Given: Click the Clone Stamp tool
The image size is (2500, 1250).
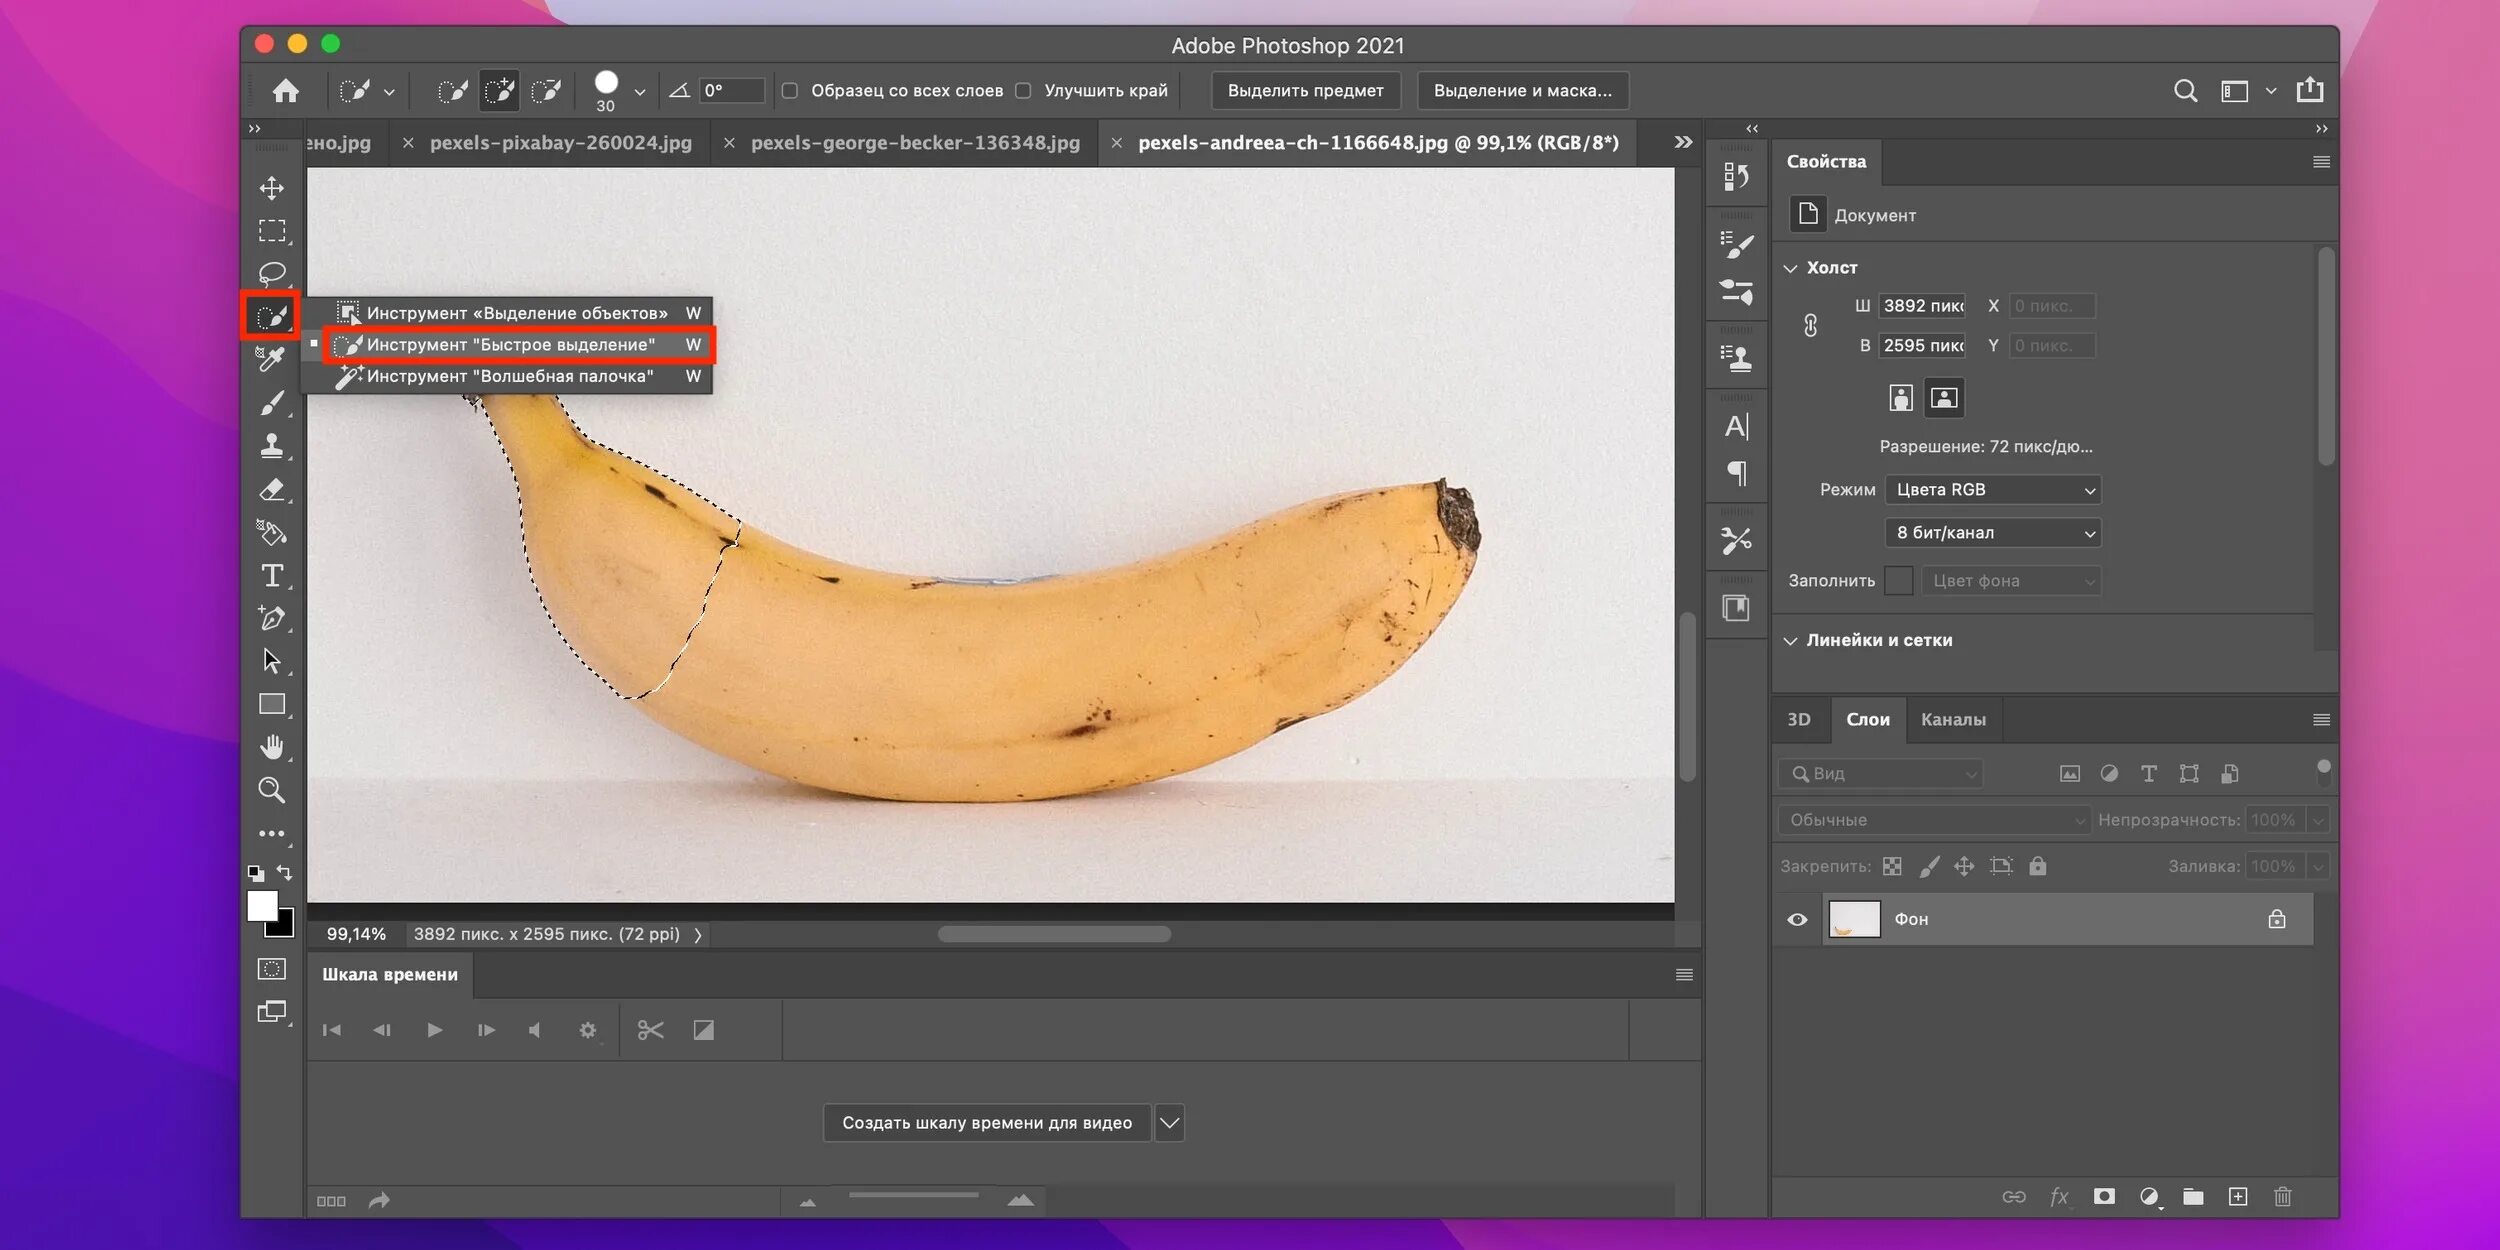Looking at the screenshot, I should pos(271,446).
